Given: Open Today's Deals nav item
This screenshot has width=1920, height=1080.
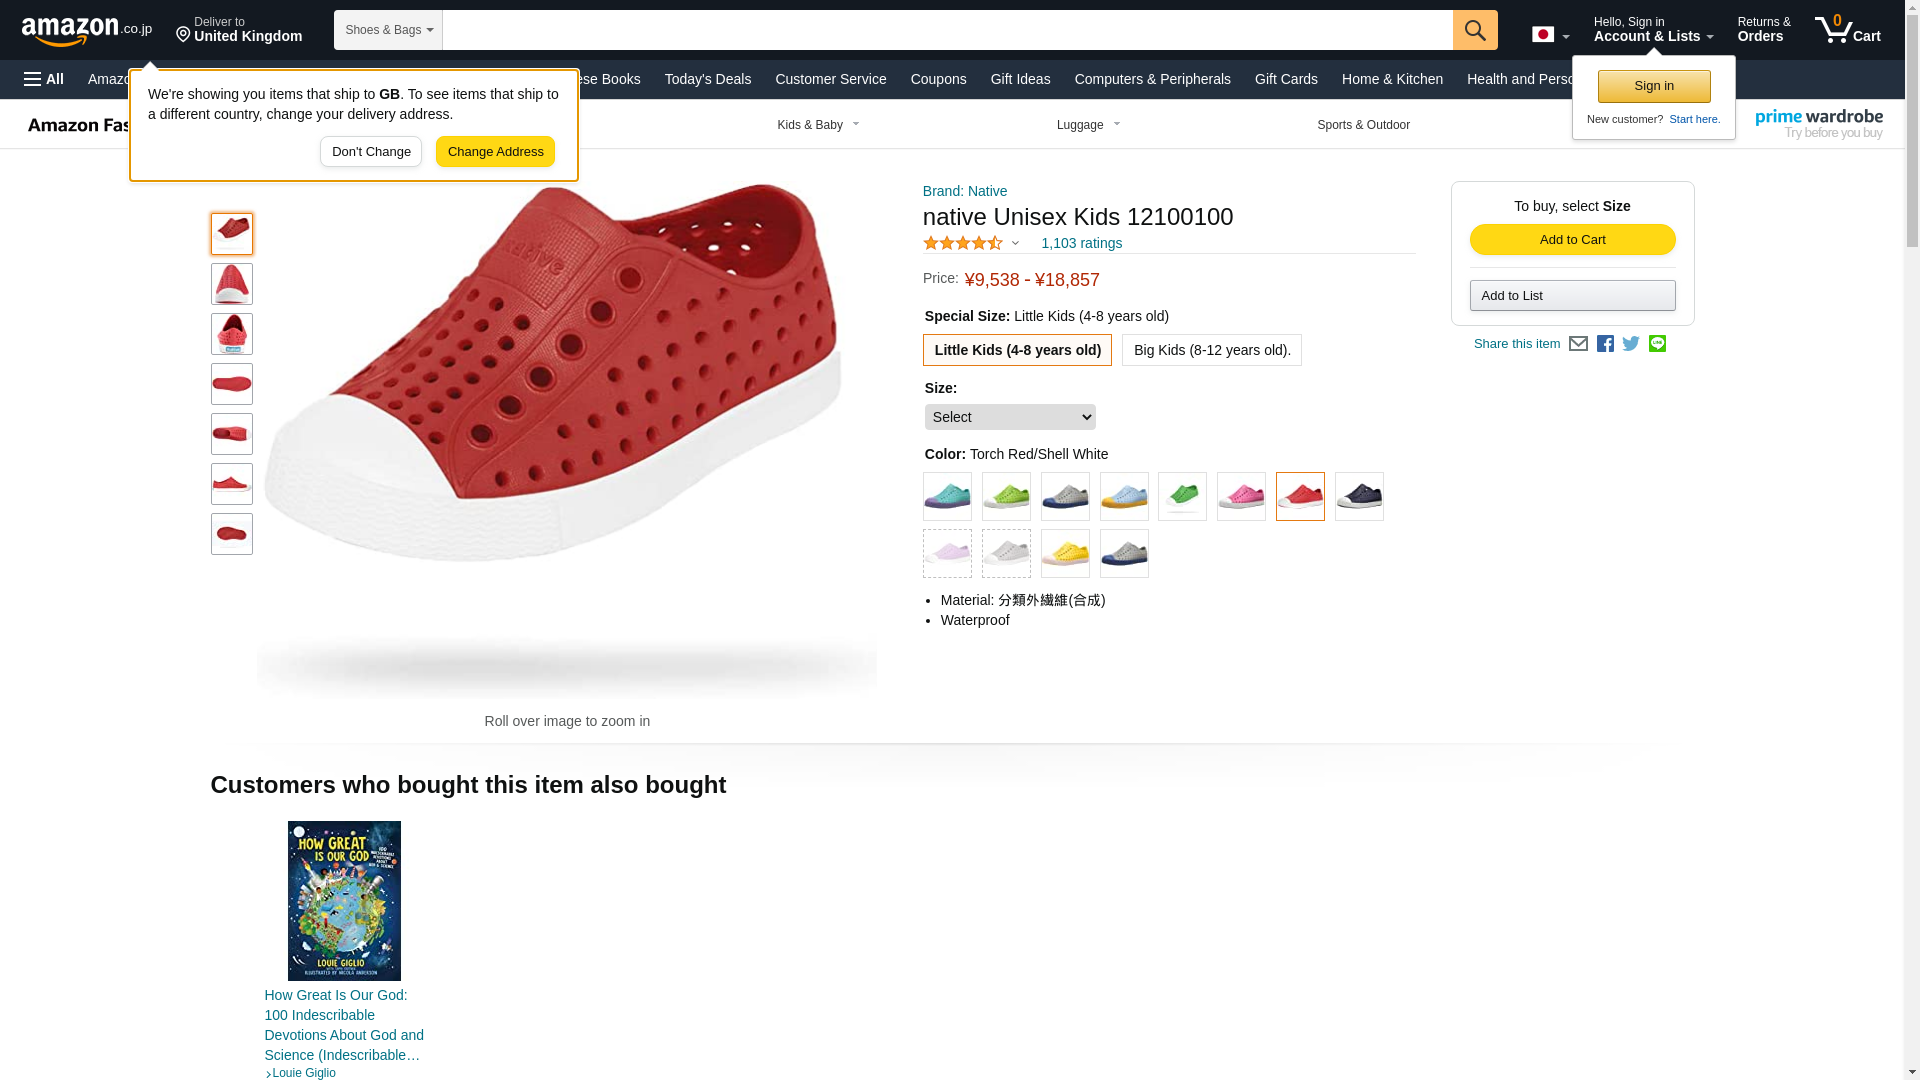Looking at the screenshot, I should click(x=707, y=79).
